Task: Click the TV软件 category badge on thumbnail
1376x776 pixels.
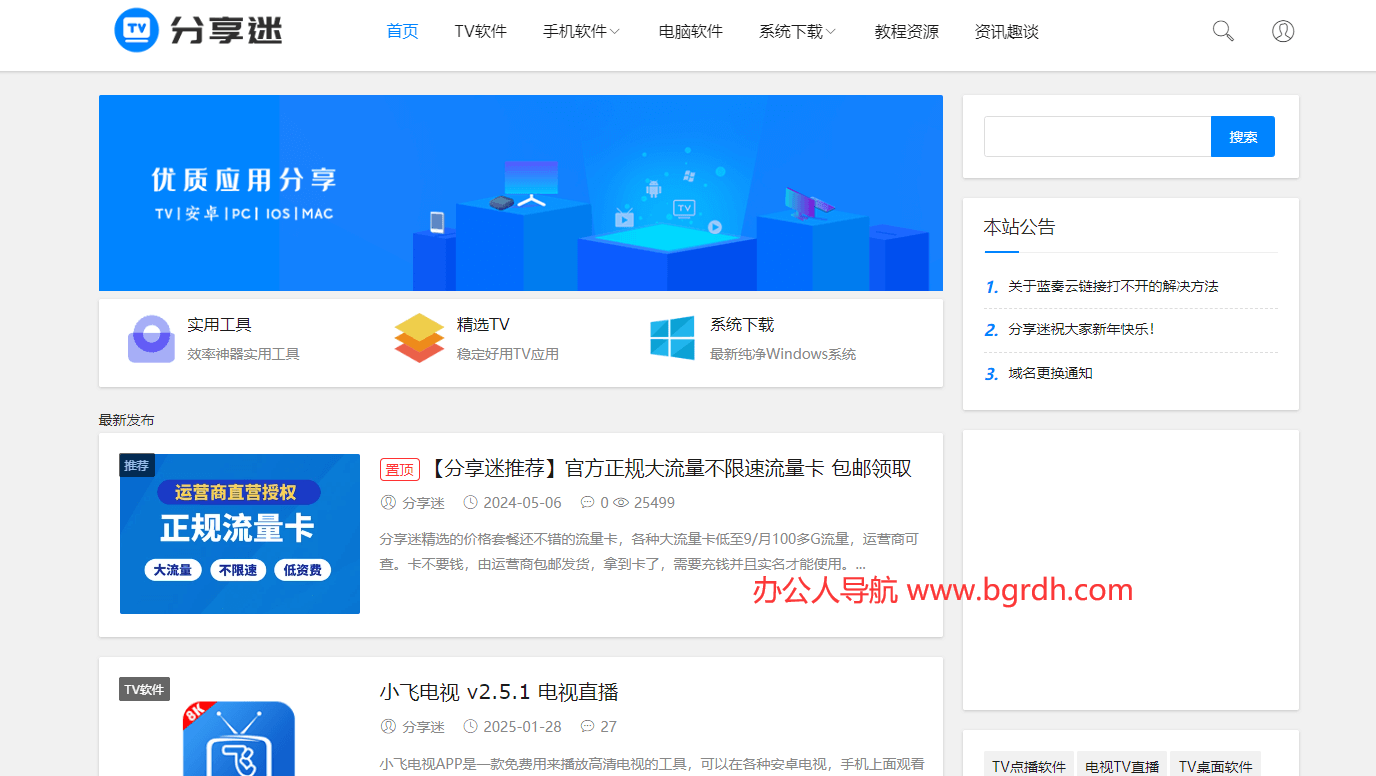Action: point(144,689)
